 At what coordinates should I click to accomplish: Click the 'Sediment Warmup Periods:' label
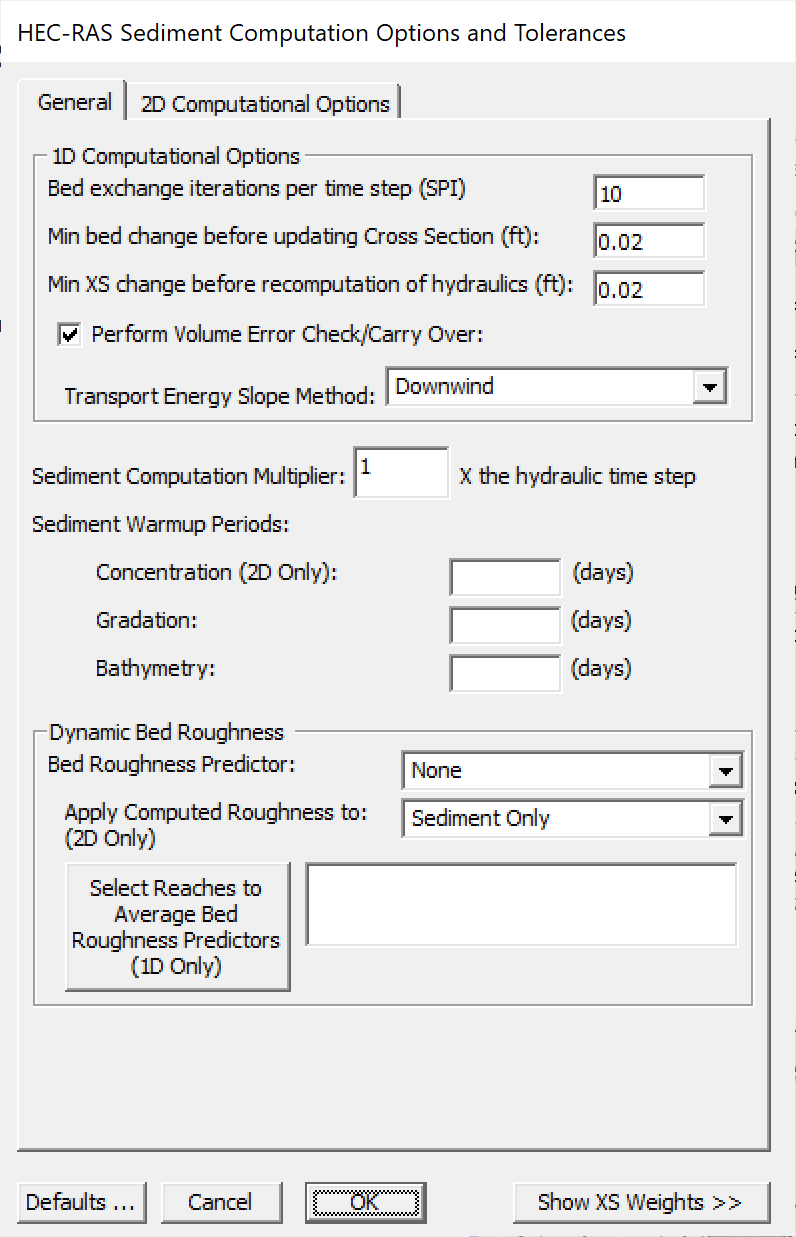click(x=160, y=525)
